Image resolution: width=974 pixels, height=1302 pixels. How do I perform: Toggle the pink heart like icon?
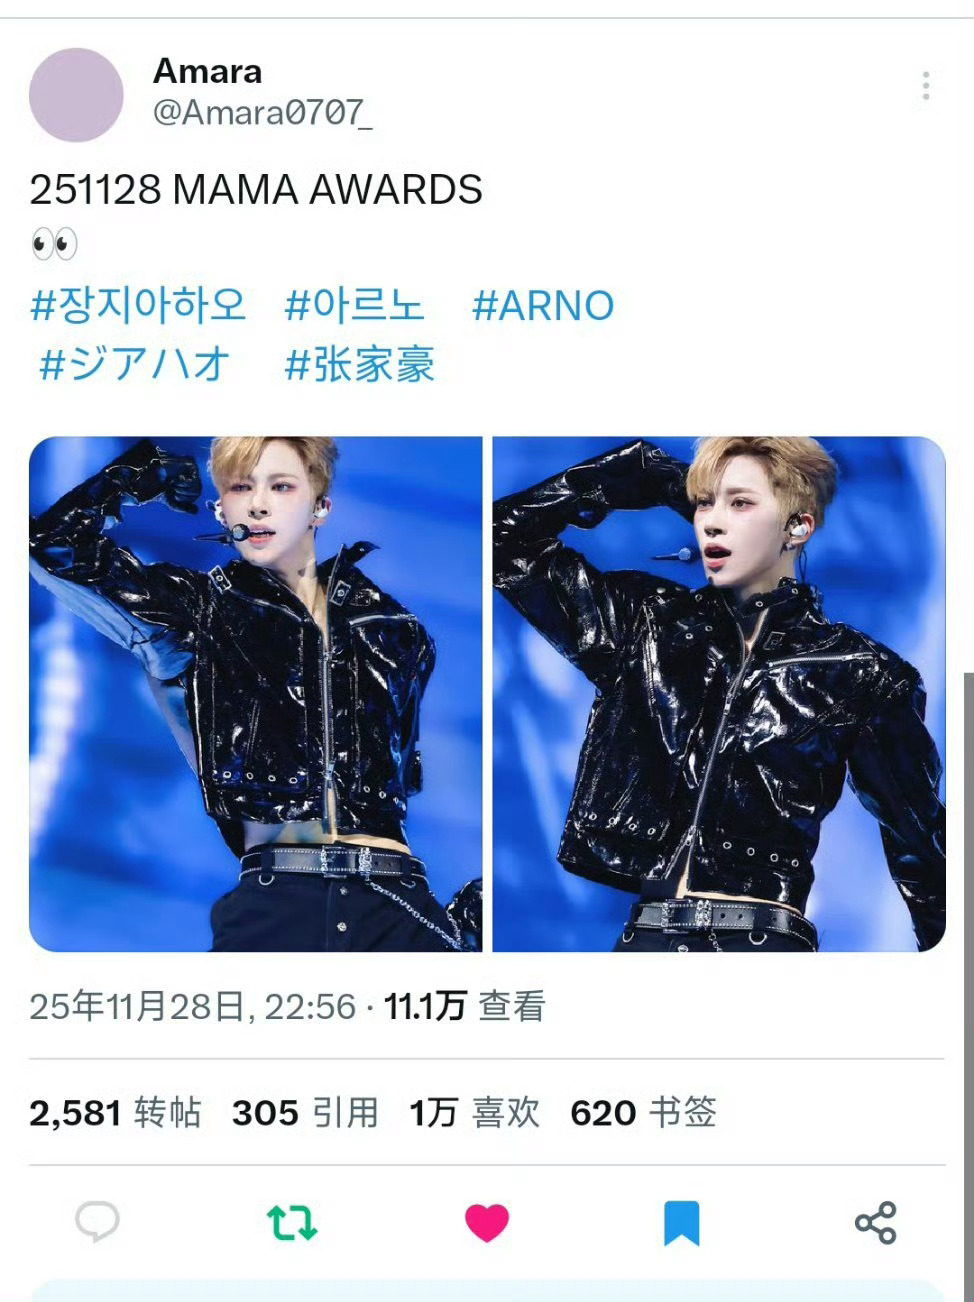tap(487, 1222)
